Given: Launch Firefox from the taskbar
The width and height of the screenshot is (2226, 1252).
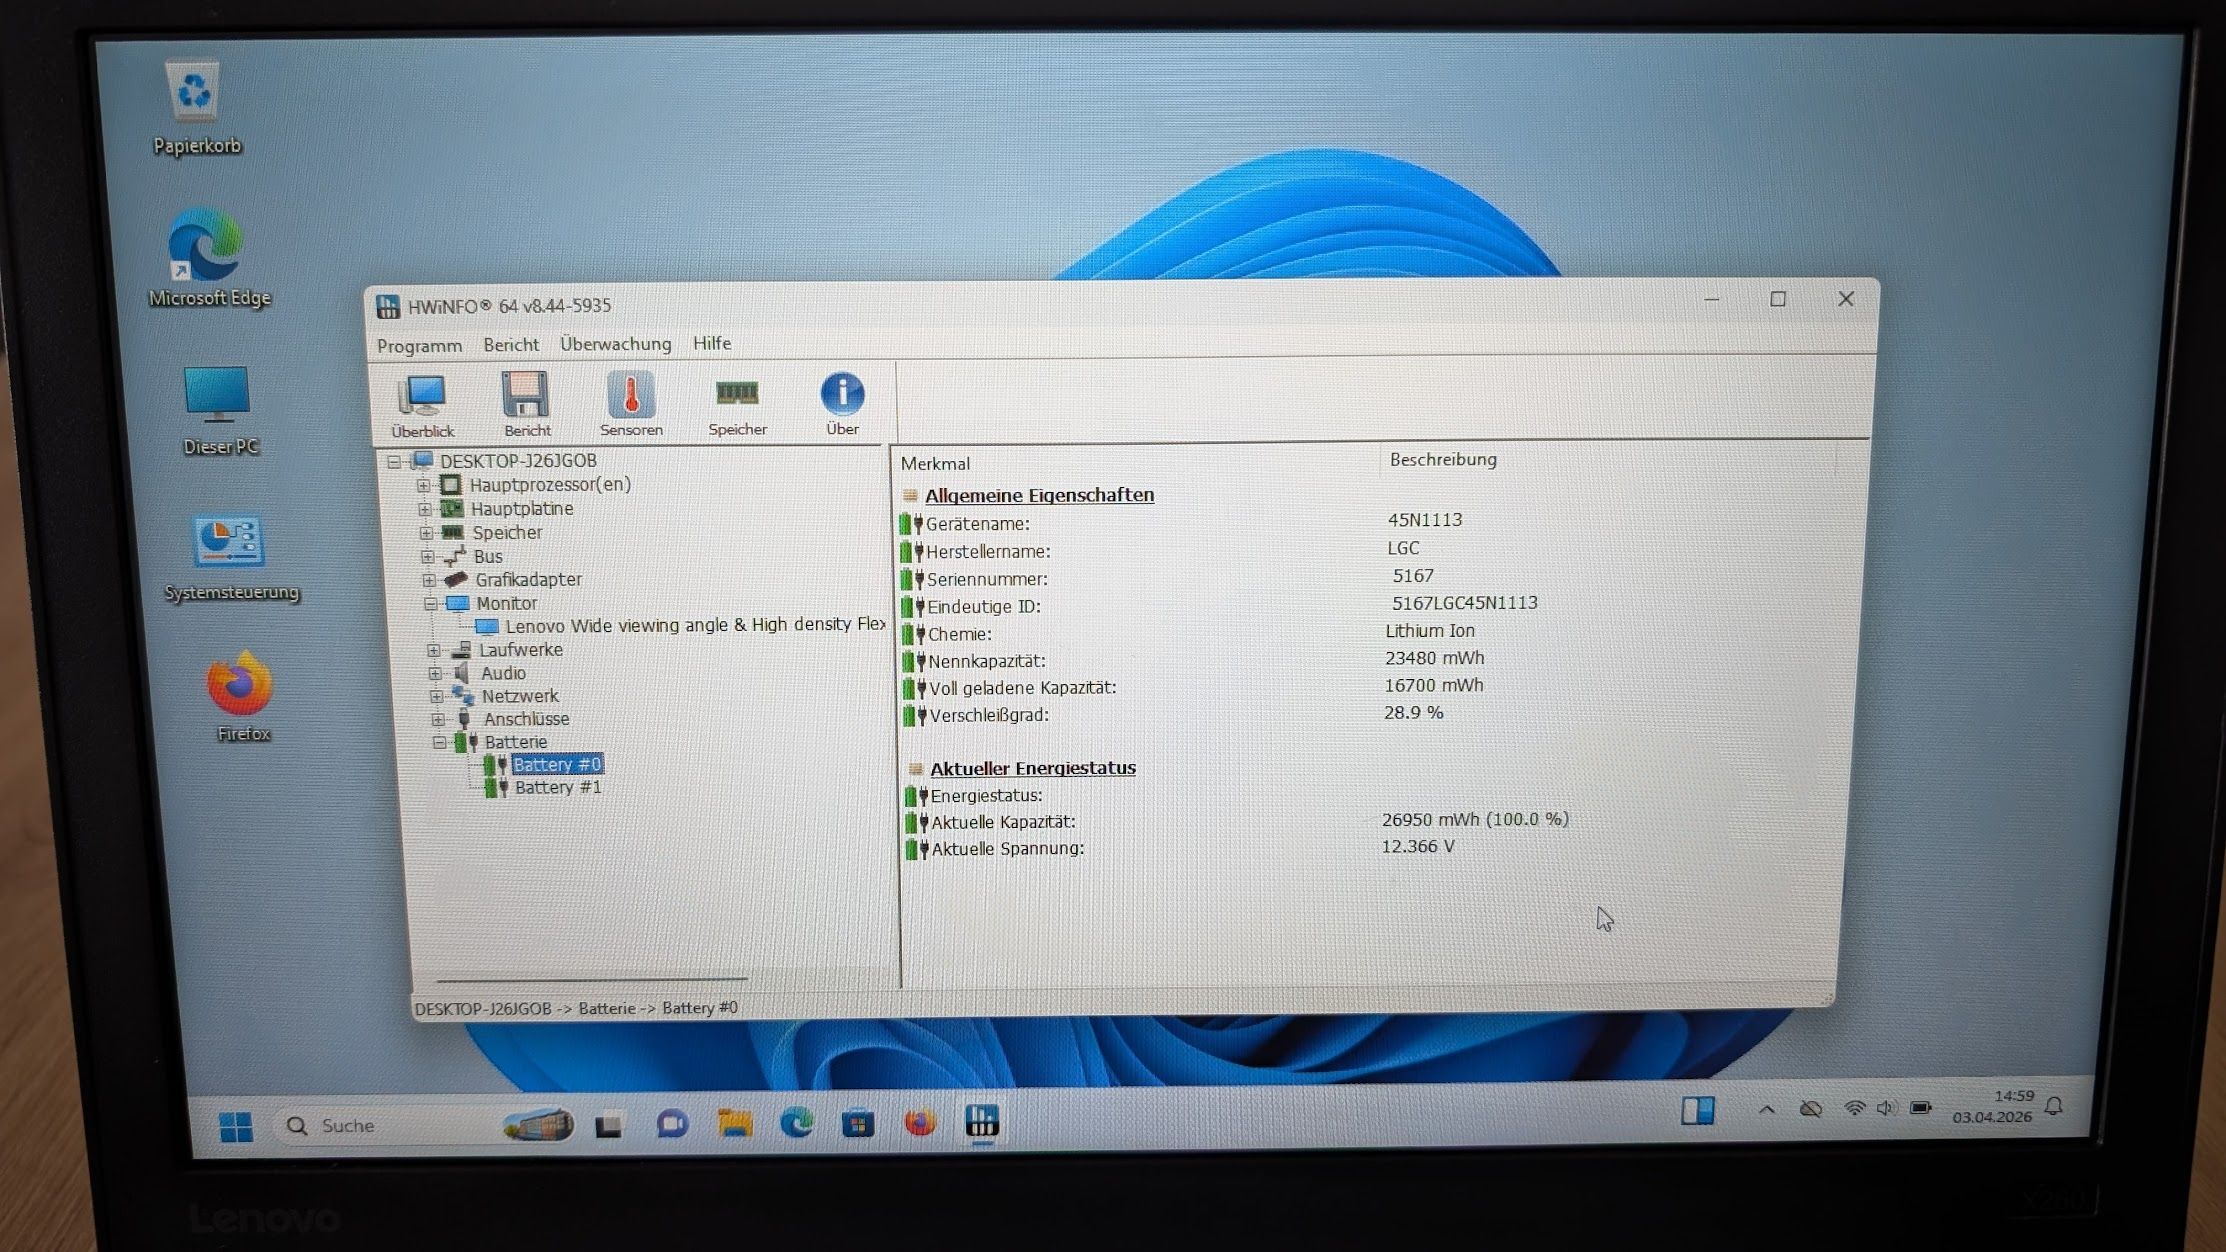Looking at the screenshot, I should [x=920, y=1123].
